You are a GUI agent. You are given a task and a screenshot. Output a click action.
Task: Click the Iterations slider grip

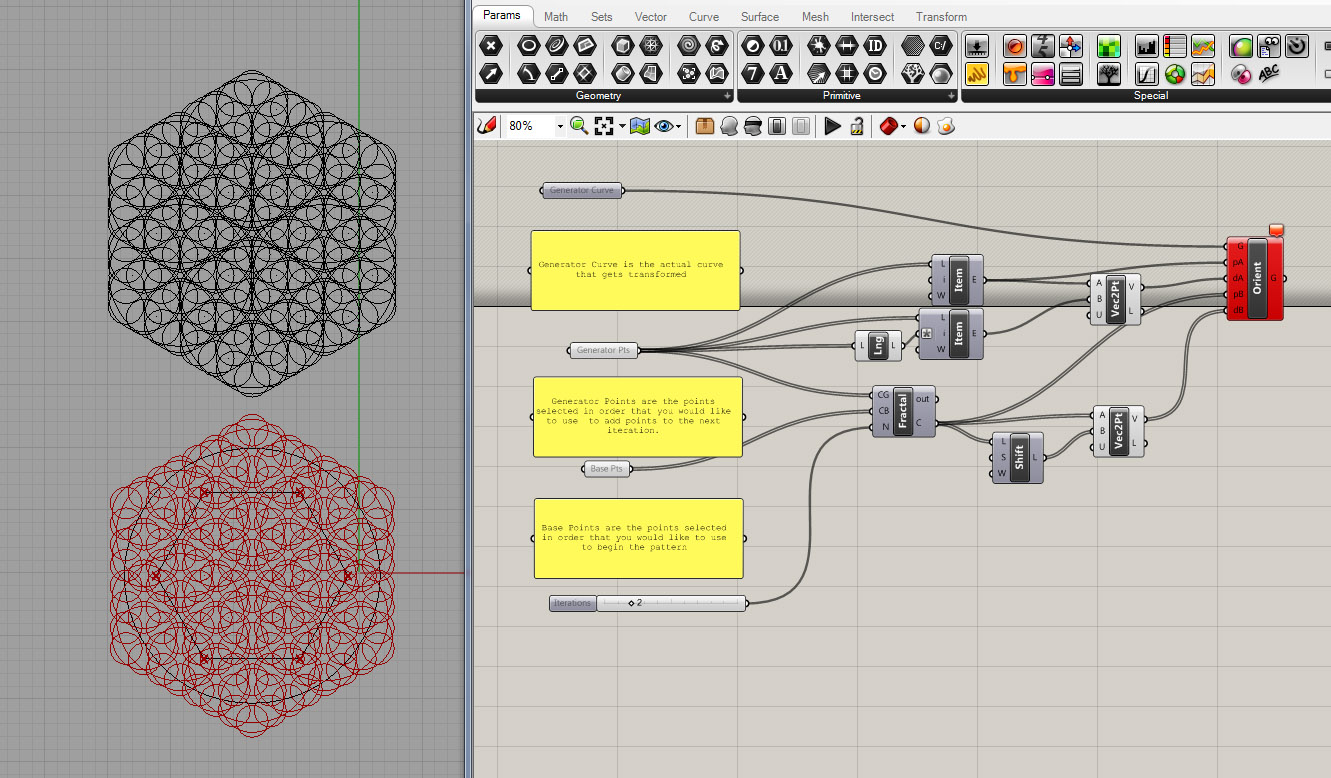coord(631,603)
